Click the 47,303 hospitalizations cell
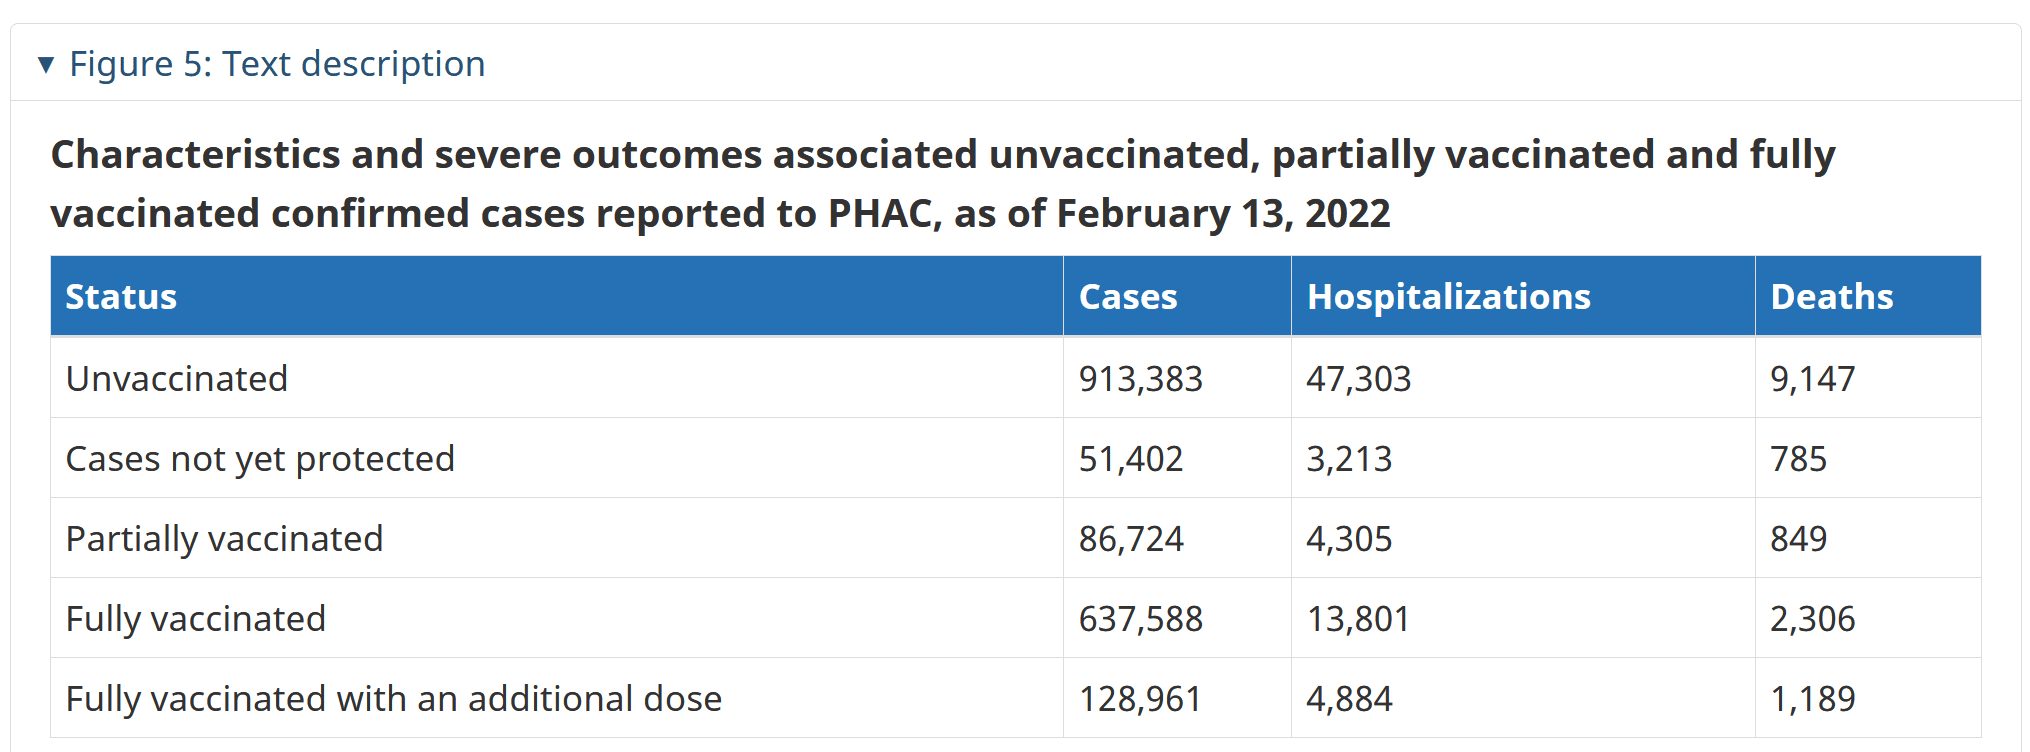The image size is (2030, 752). pos(1358,379)
